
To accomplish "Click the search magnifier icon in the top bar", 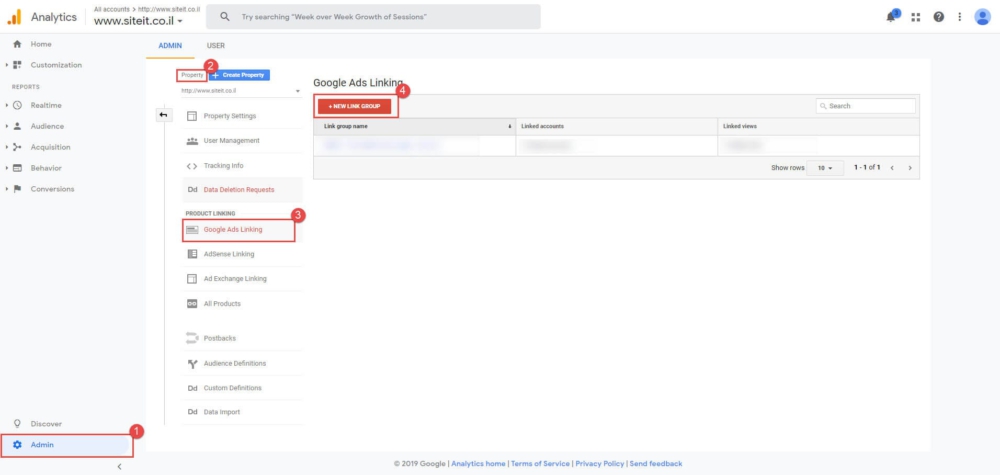I will point(224,17).
